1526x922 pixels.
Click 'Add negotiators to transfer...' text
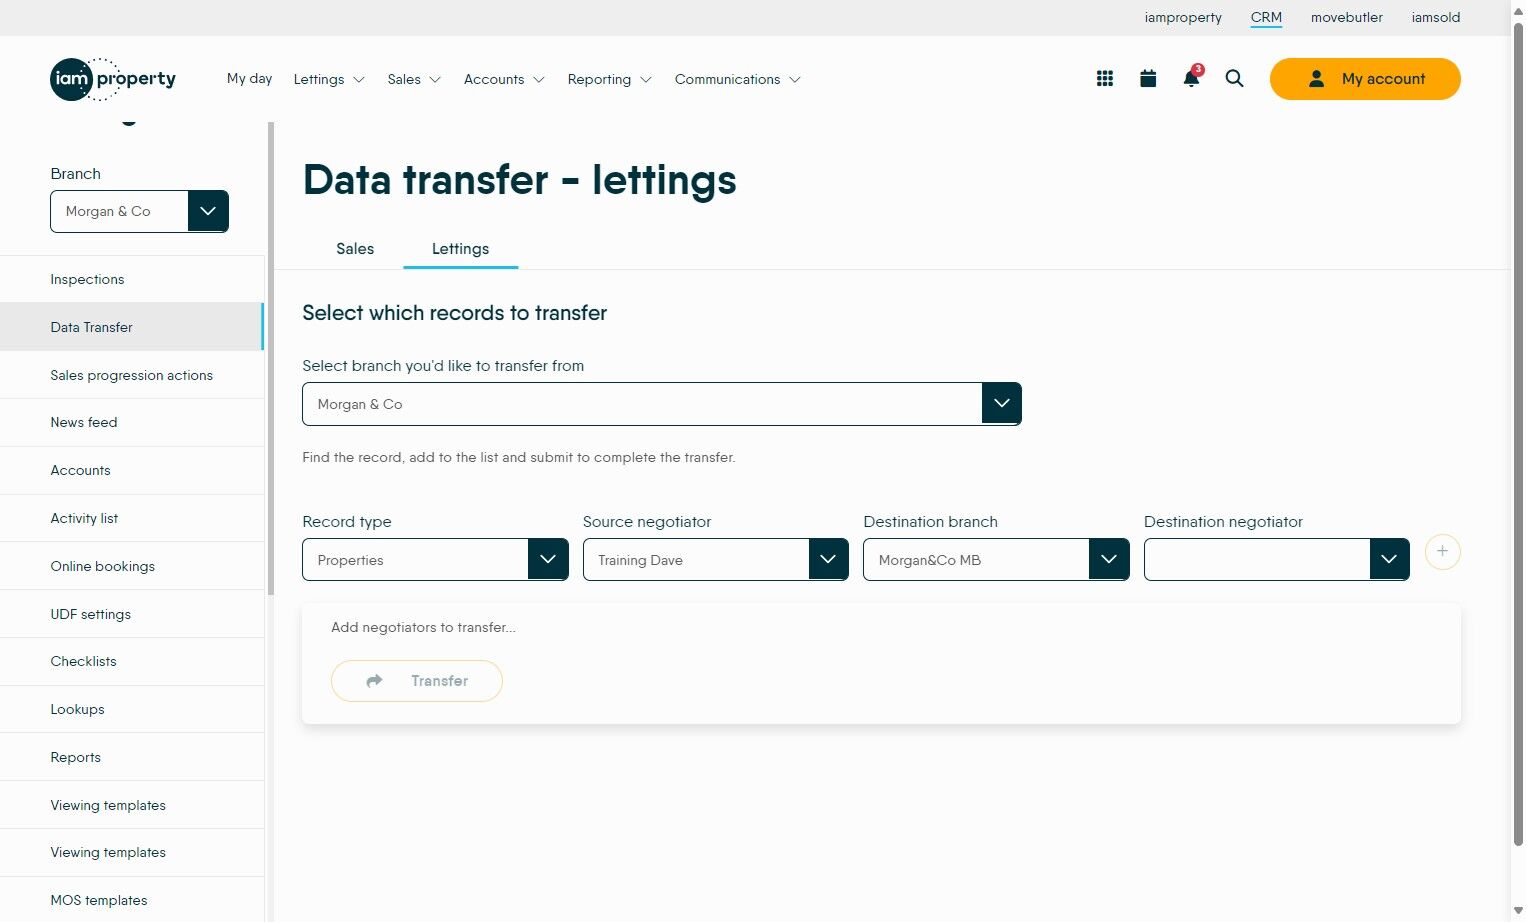(423, 627)
